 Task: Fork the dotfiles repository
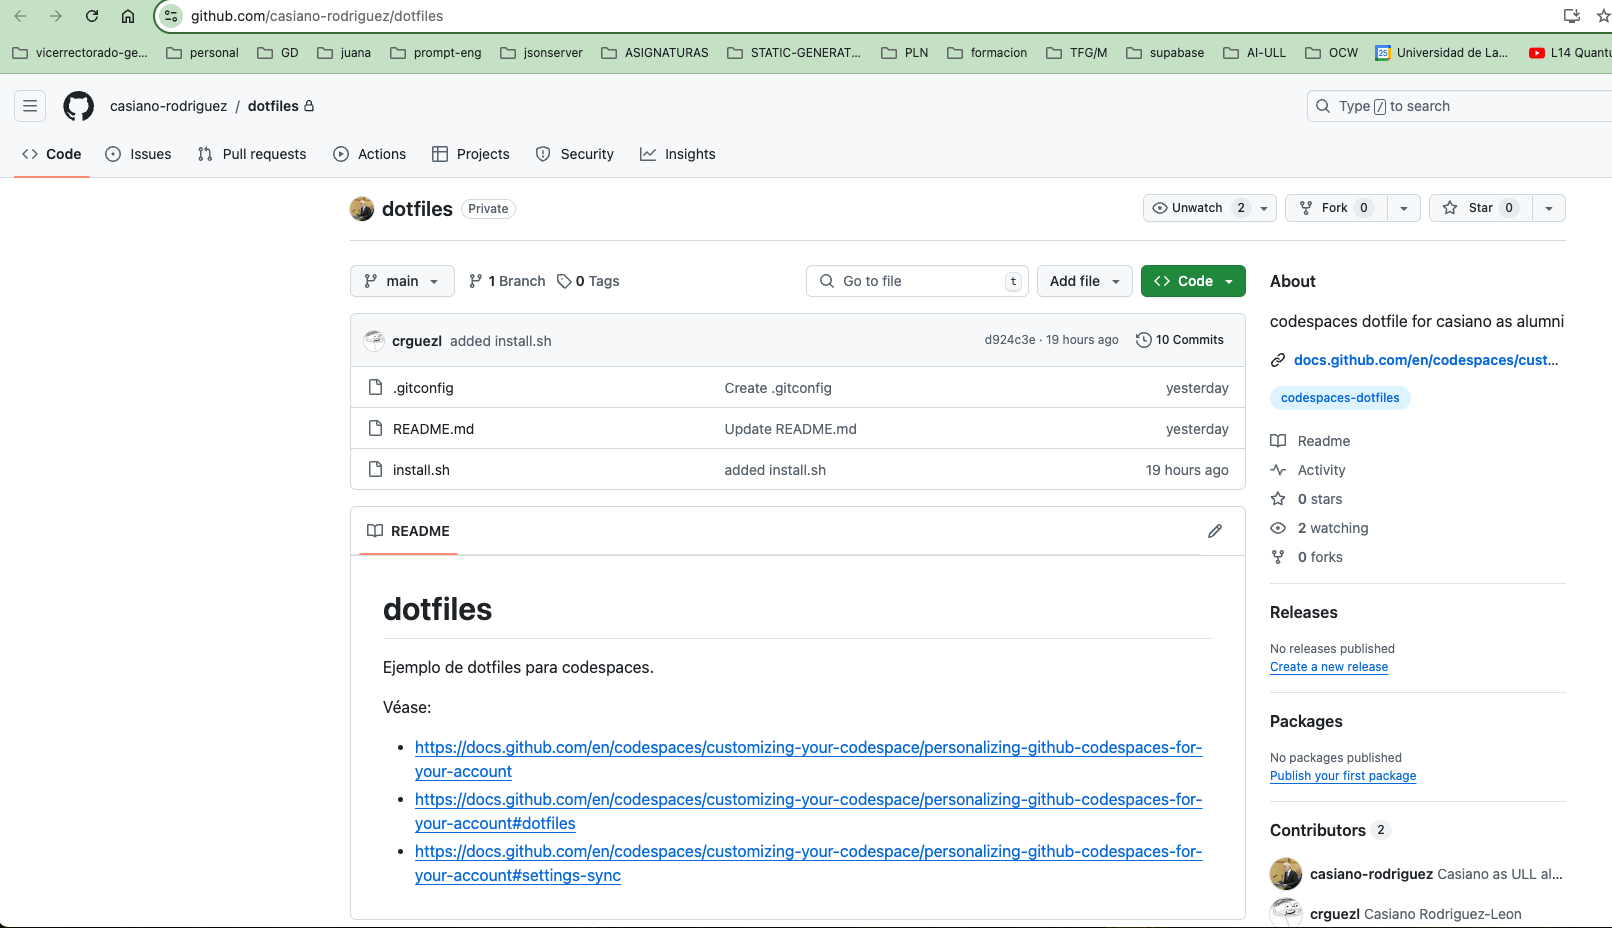pyautogui.click(x=1336, y=208)
